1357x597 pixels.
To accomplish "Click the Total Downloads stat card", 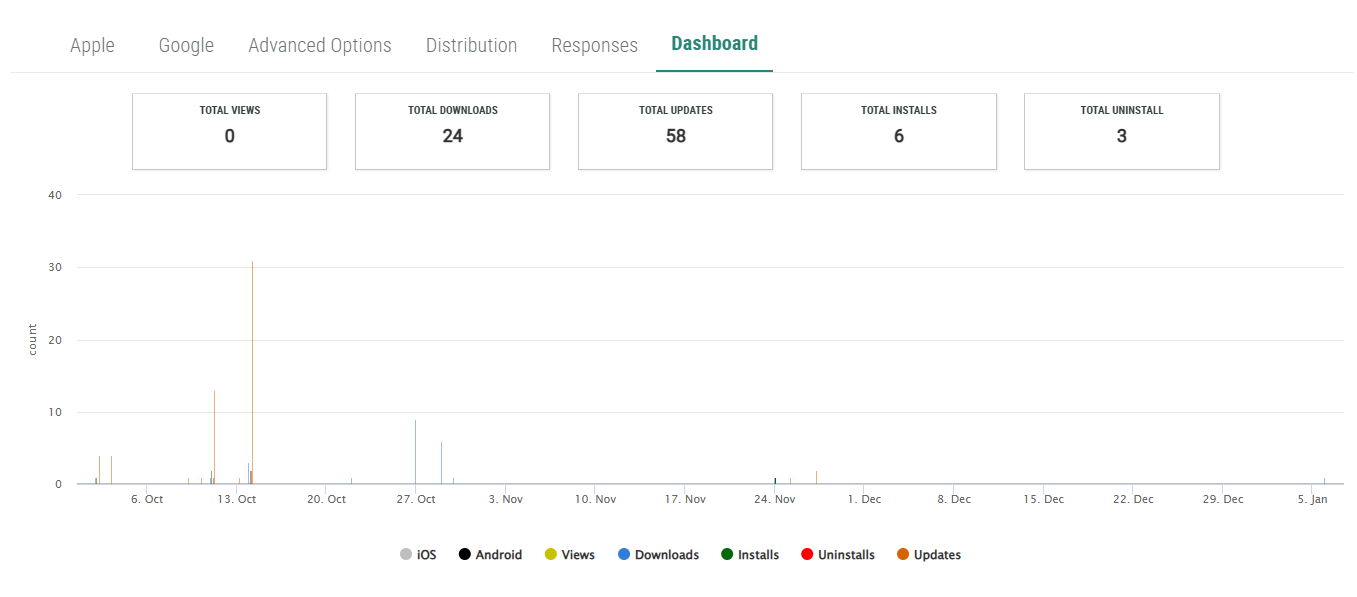I will [x=452, y=131].
